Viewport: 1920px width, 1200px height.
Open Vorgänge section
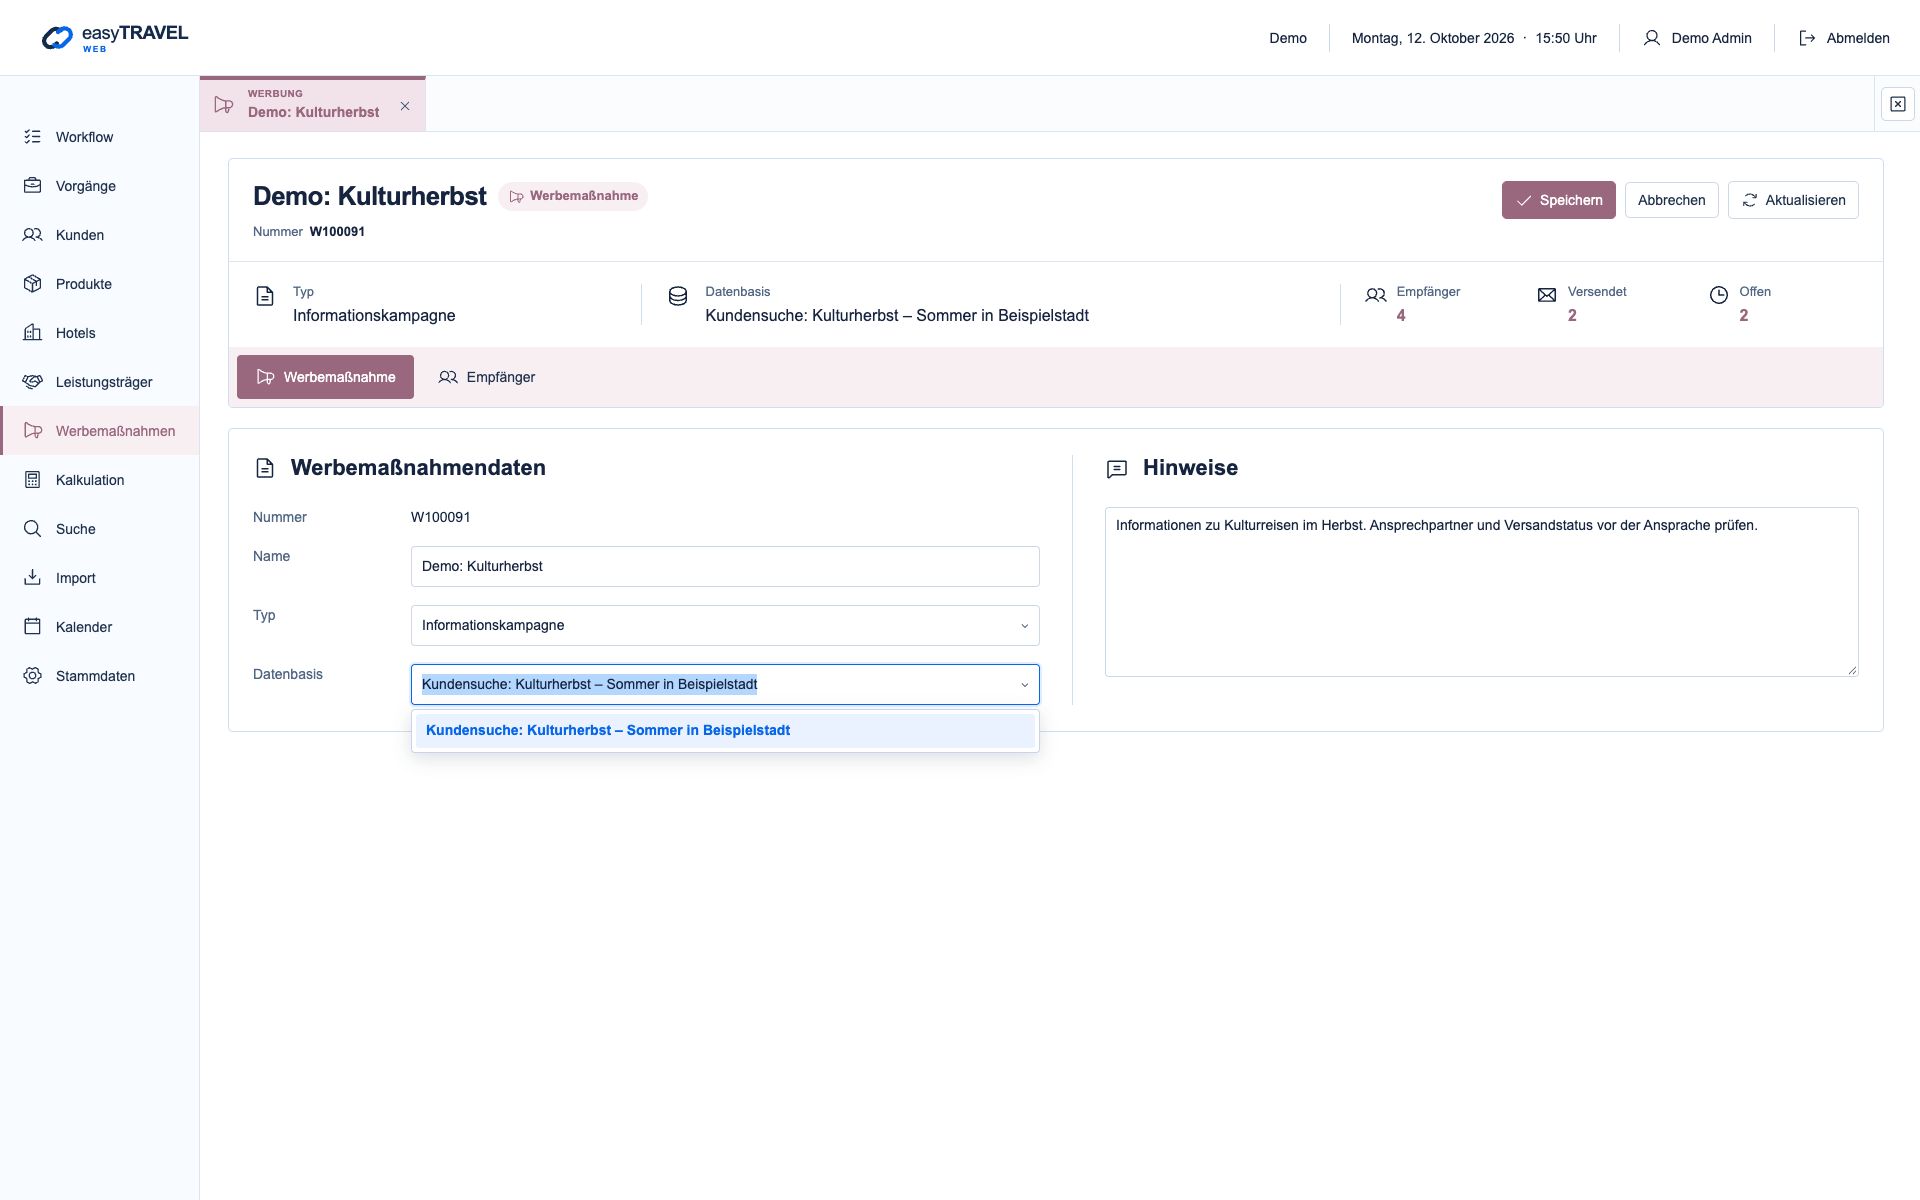100,186
